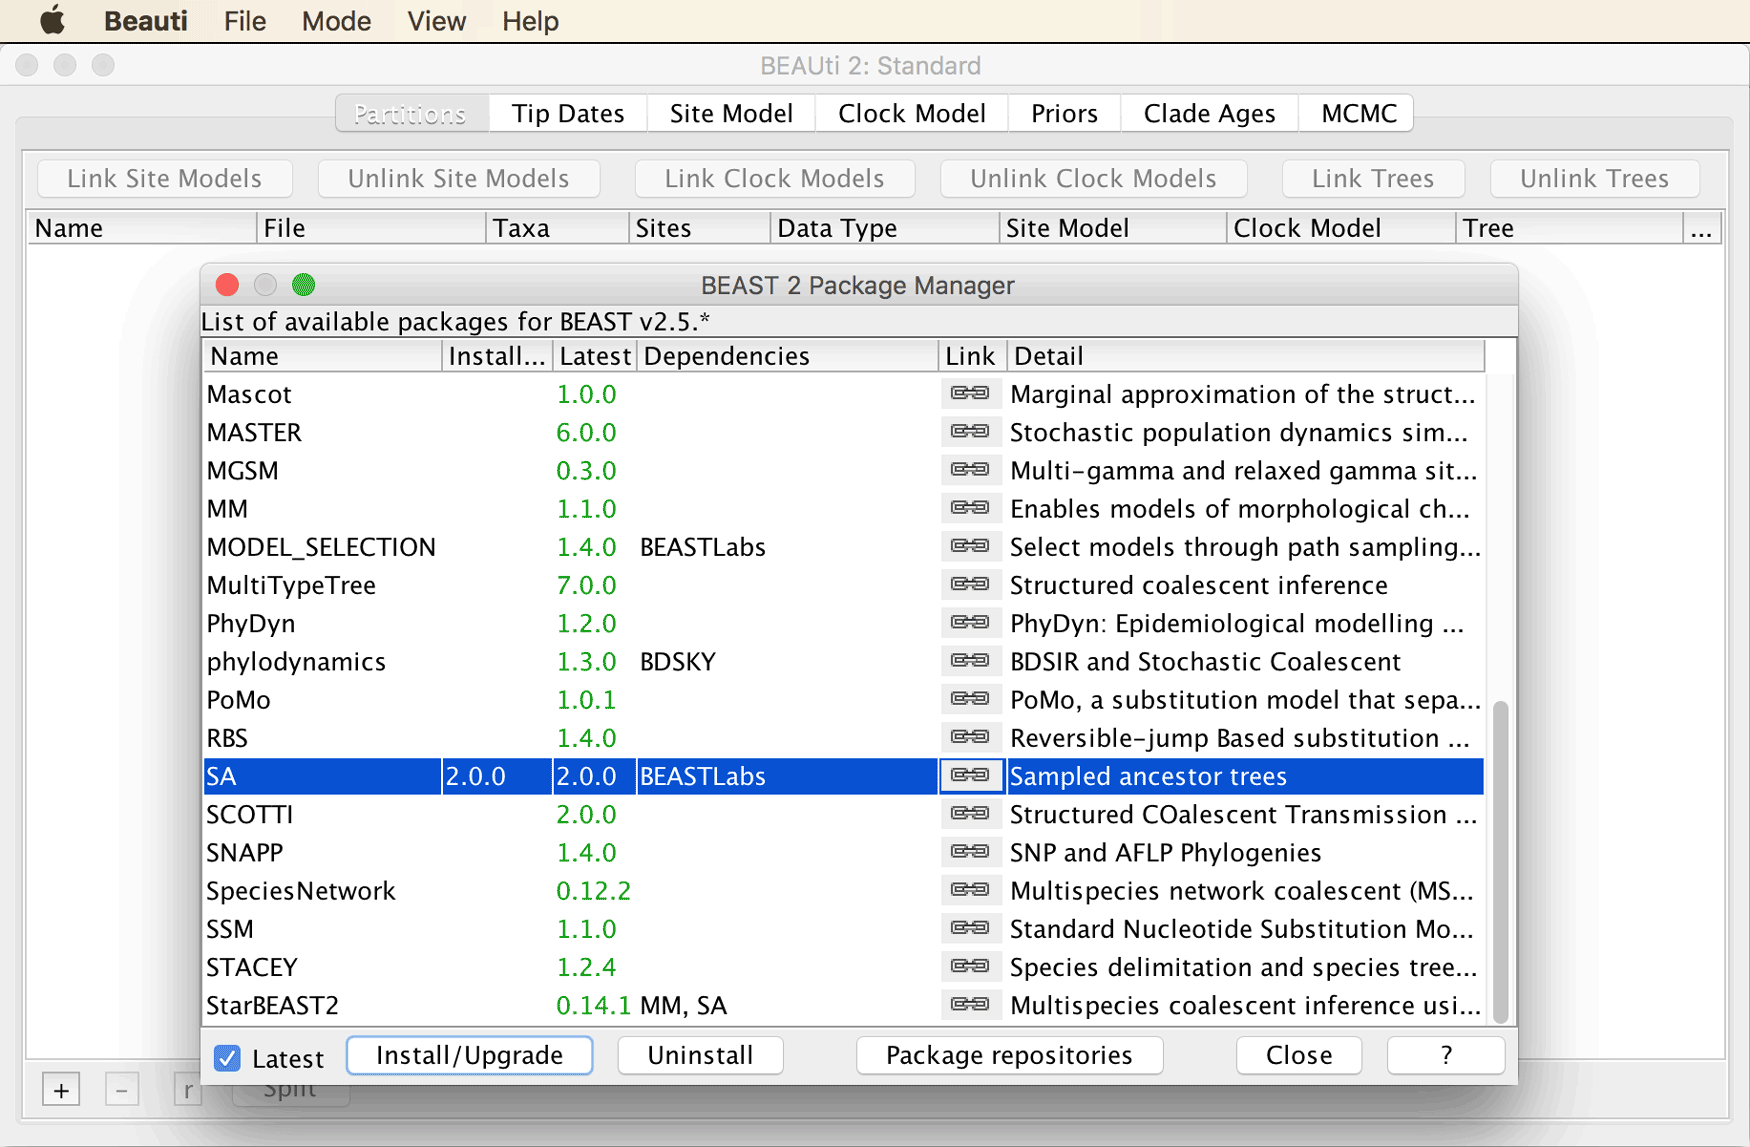Open the link icon for MM package
The height and width of the screenshot is (1147, 1750).
(970, 508)
